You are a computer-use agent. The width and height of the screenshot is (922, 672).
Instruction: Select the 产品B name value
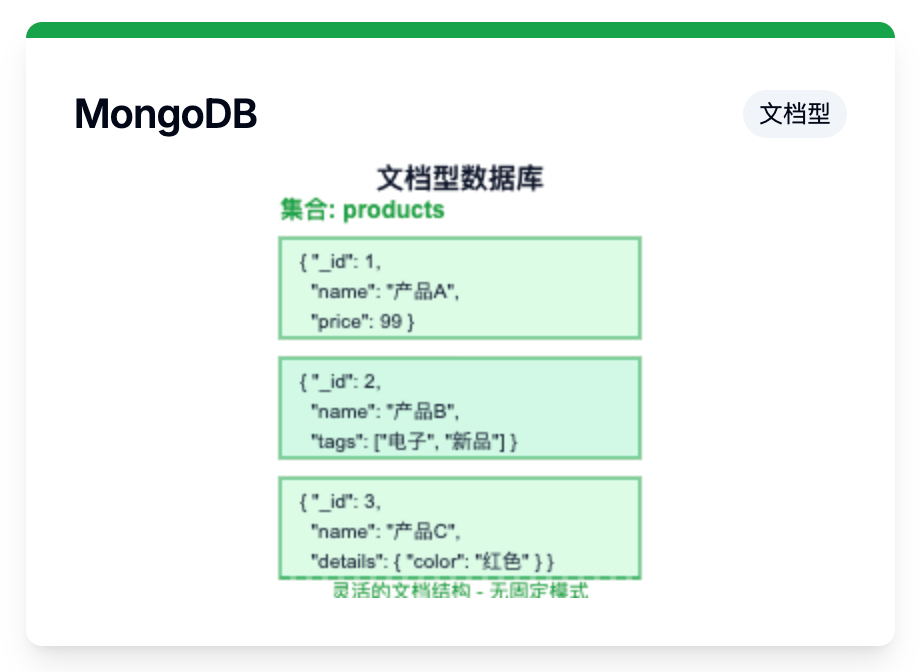[424, 412]
